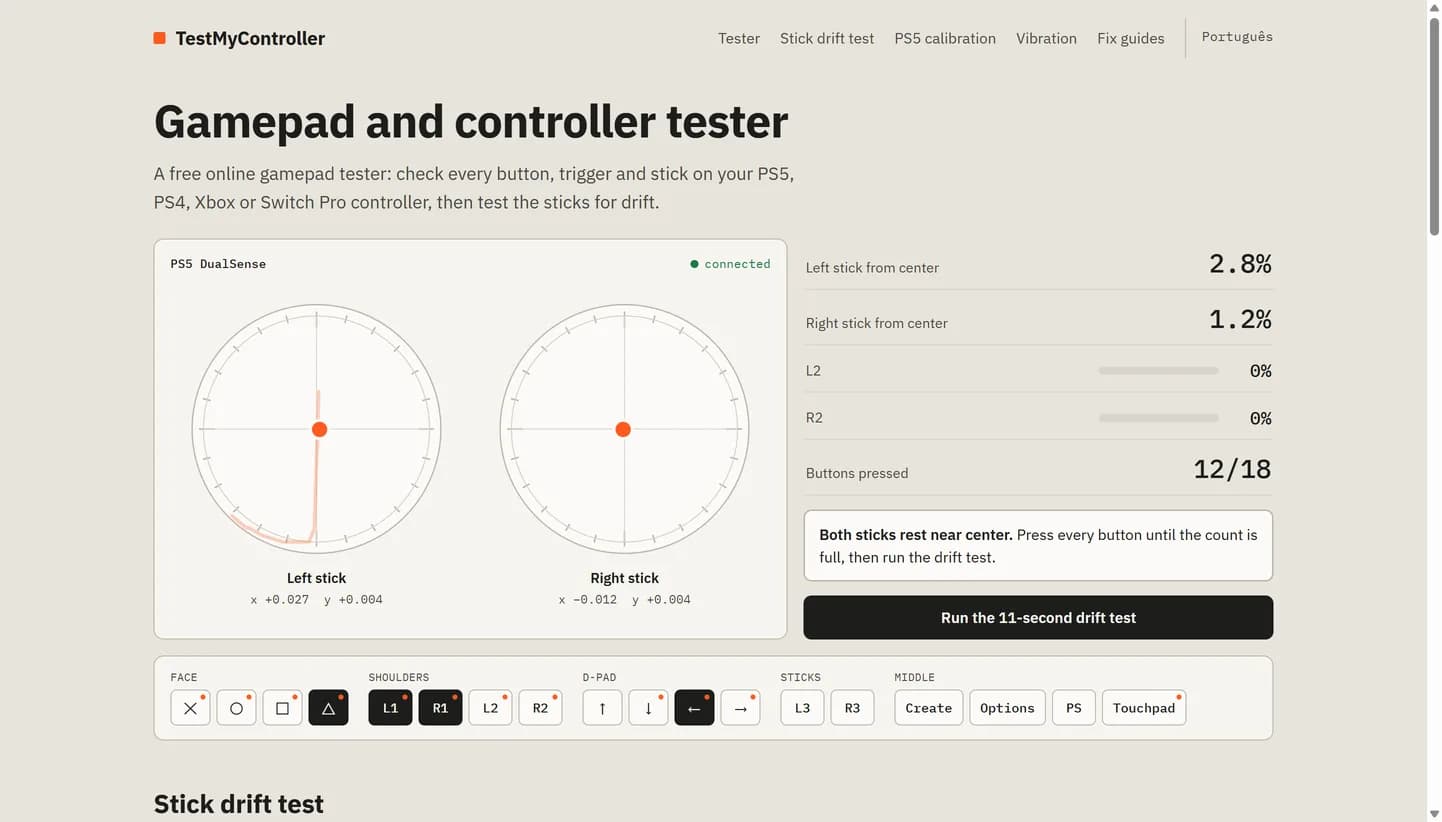Image resolution: width=1442 pixels, height=822 pixels.
Task: Click the 1.2% right stick value
Action: (1240, 320)
